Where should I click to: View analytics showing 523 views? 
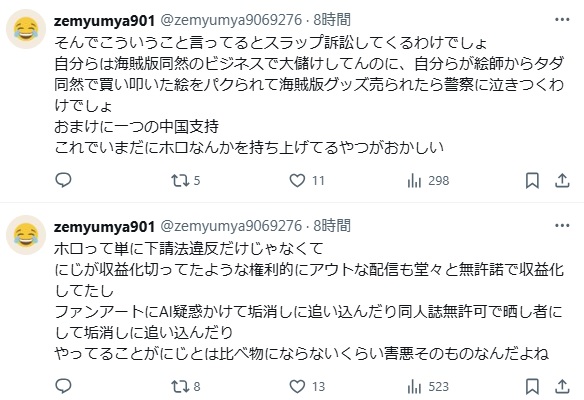pos(428,387)
